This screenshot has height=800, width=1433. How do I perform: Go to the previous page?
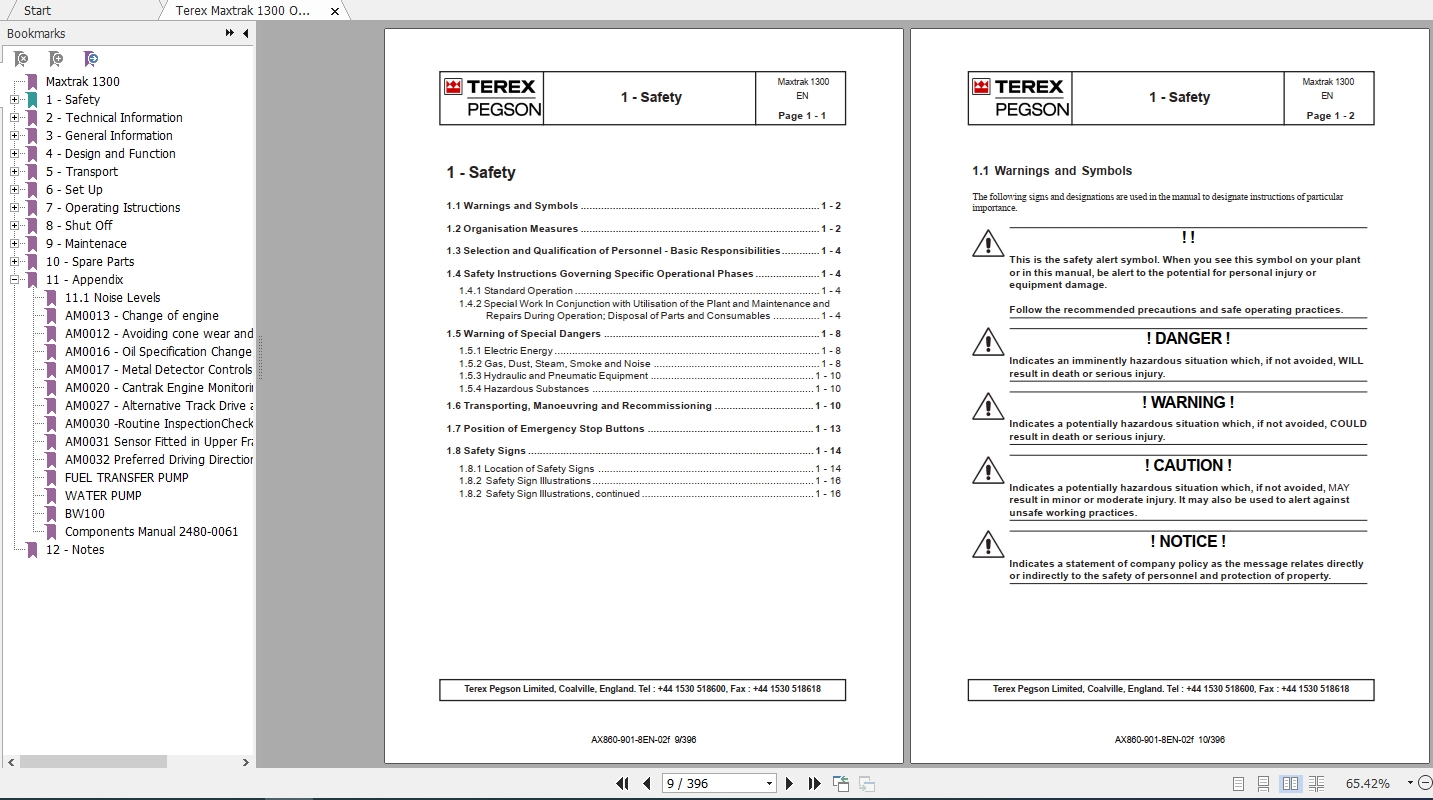(647, 784)
